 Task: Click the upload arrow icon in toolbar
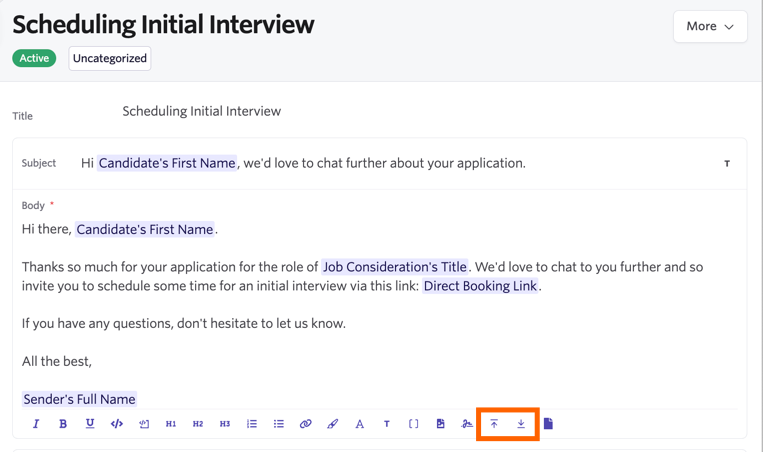(494, 424)
